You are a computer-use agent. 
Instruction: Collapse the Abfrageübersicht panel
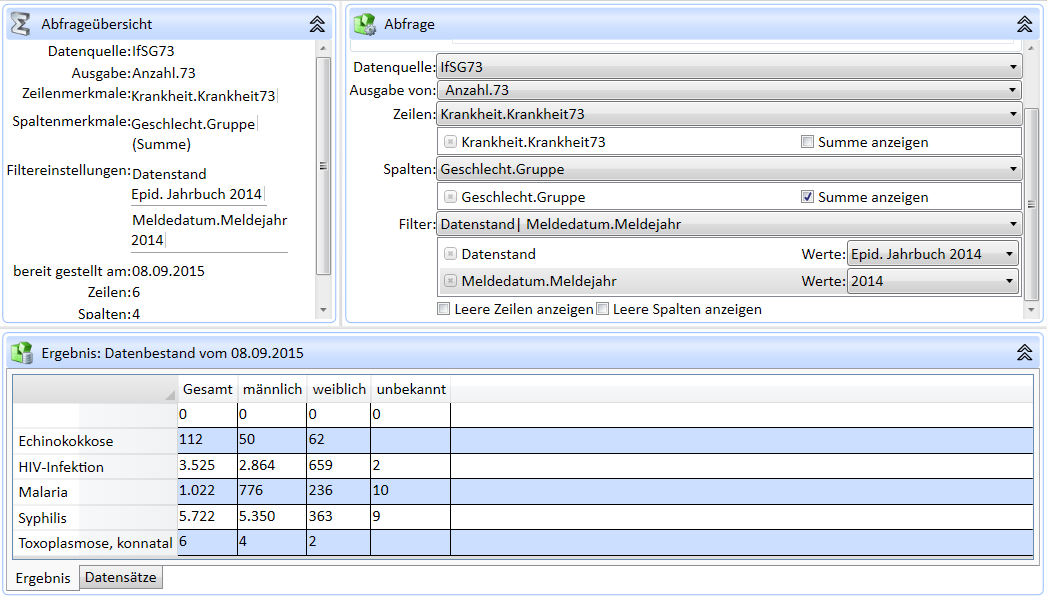tap(317, 24)
